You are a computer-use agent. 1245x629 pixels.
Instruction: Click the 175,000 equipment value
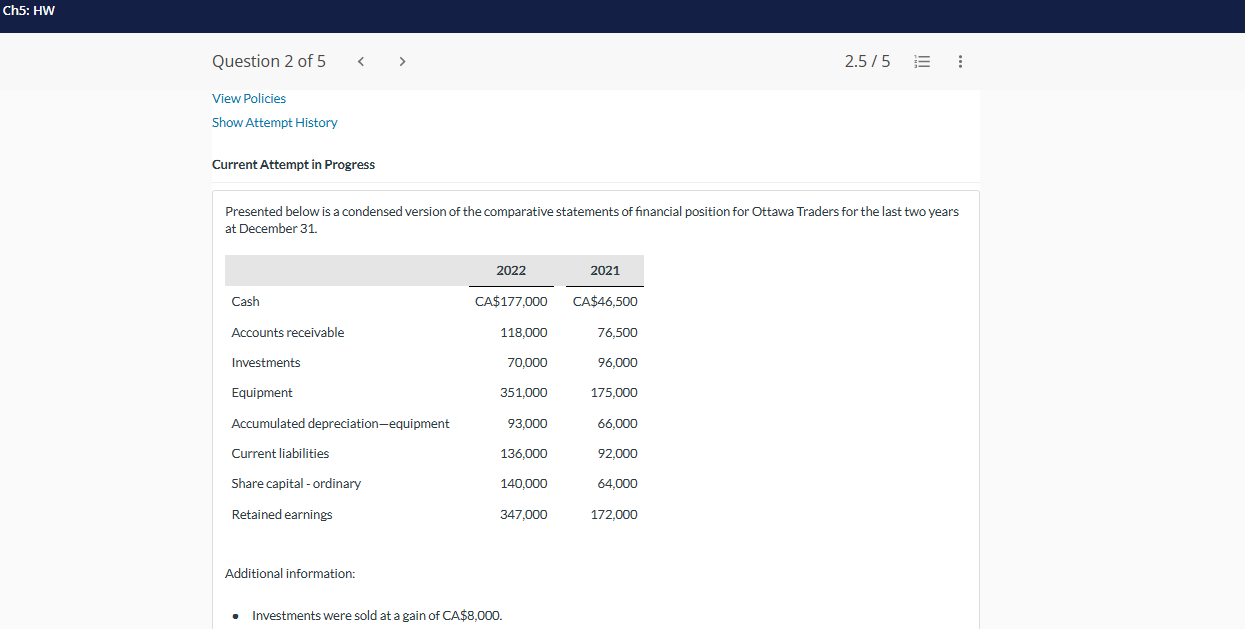[614, 392]
